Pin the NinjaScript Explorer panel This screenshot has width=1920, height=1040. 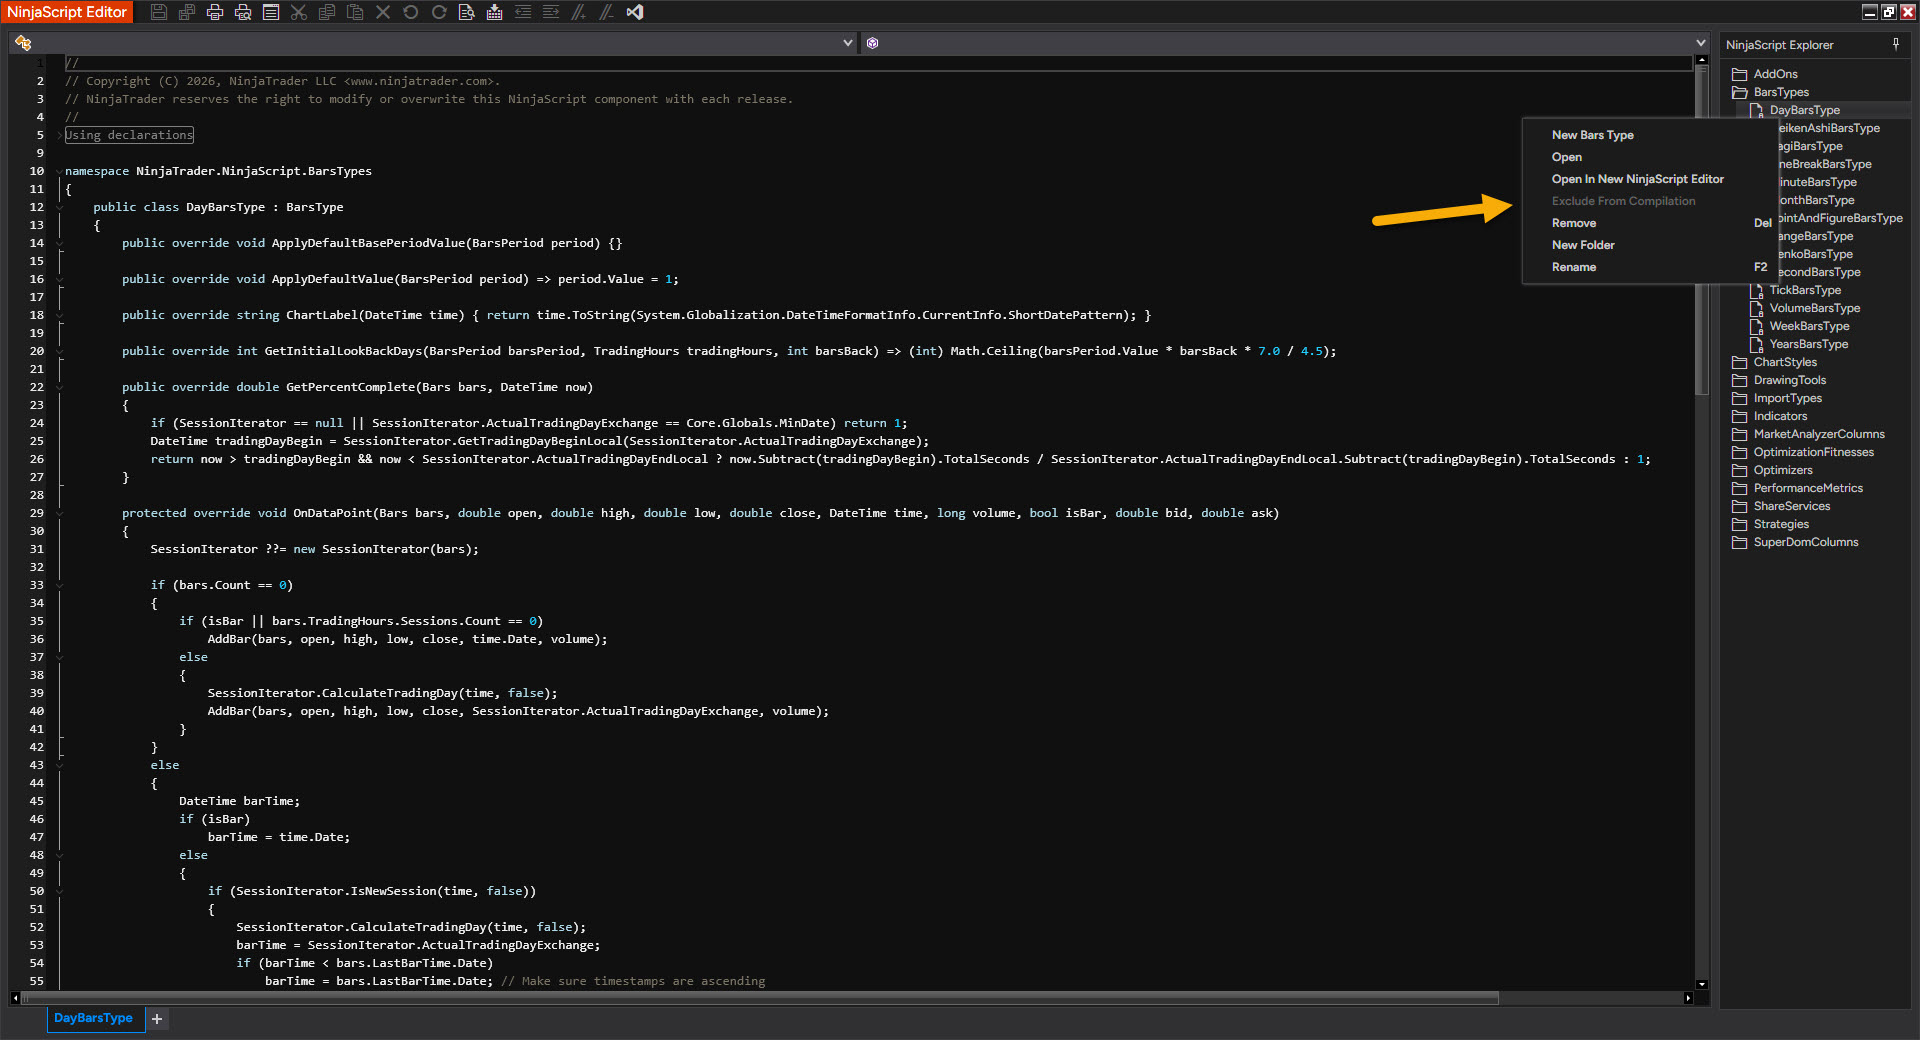click(x=1896, y=44)
